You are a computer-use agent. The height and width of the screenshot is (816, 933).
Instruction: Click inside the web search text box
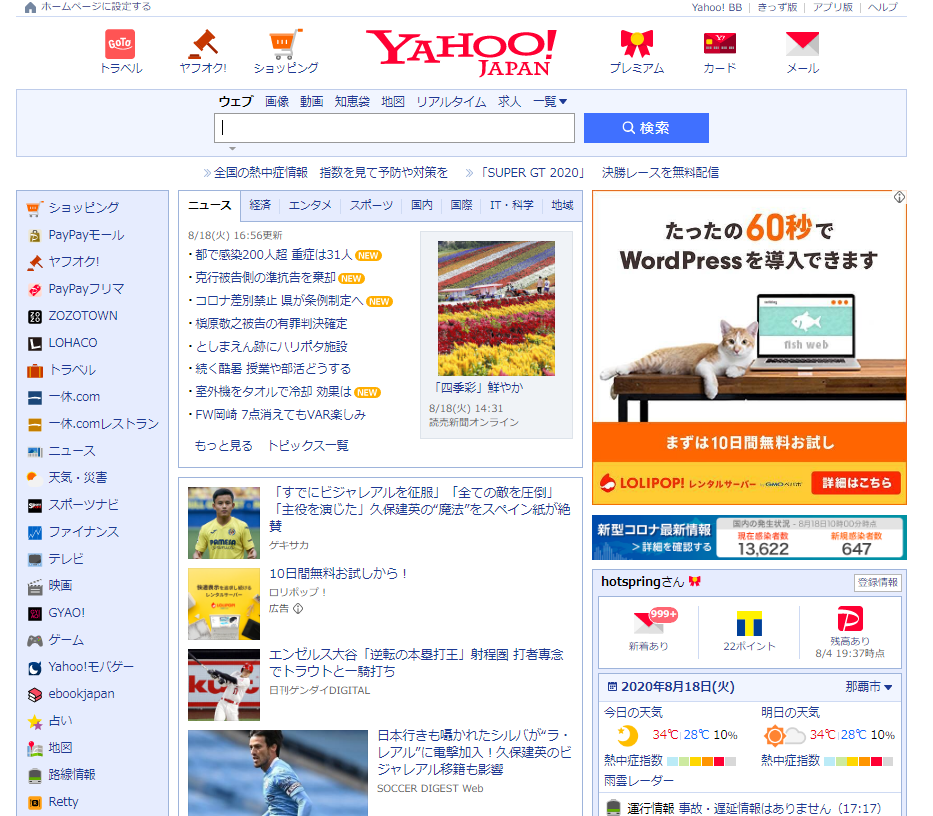tap(395, 128)
